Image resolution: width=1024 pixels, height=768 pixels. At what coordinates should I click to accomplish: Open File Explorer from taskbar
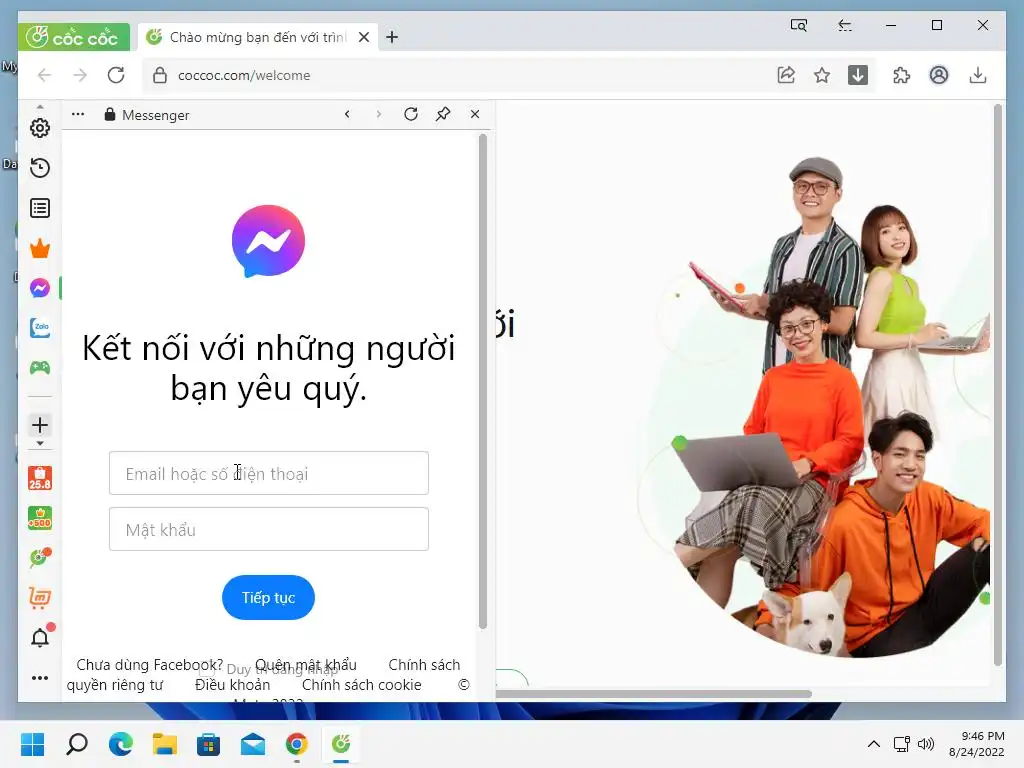tap(165, 744)
